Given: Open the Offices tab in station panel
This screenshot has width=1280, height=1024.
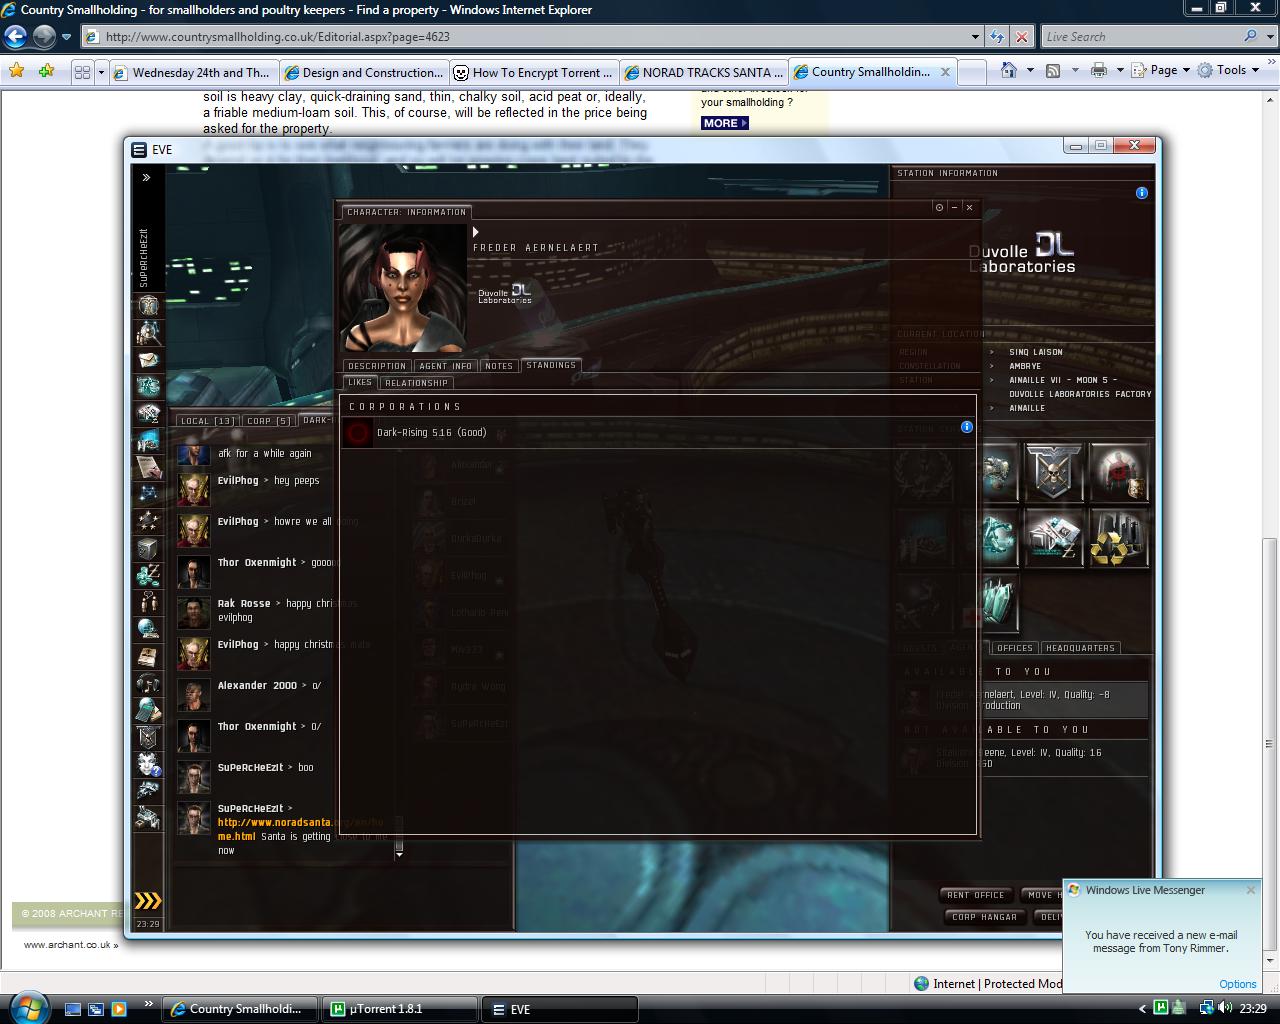Looking at the screenshot, I should pos(1014,648).
